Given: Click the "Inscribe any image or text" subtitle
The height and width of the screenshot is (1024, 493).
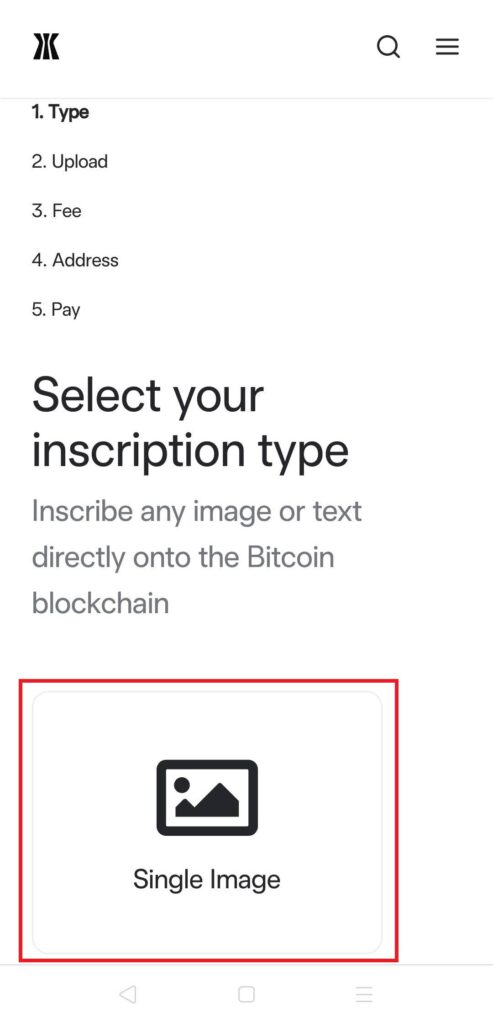Looking at the screenshot, I should click(197, 511).
